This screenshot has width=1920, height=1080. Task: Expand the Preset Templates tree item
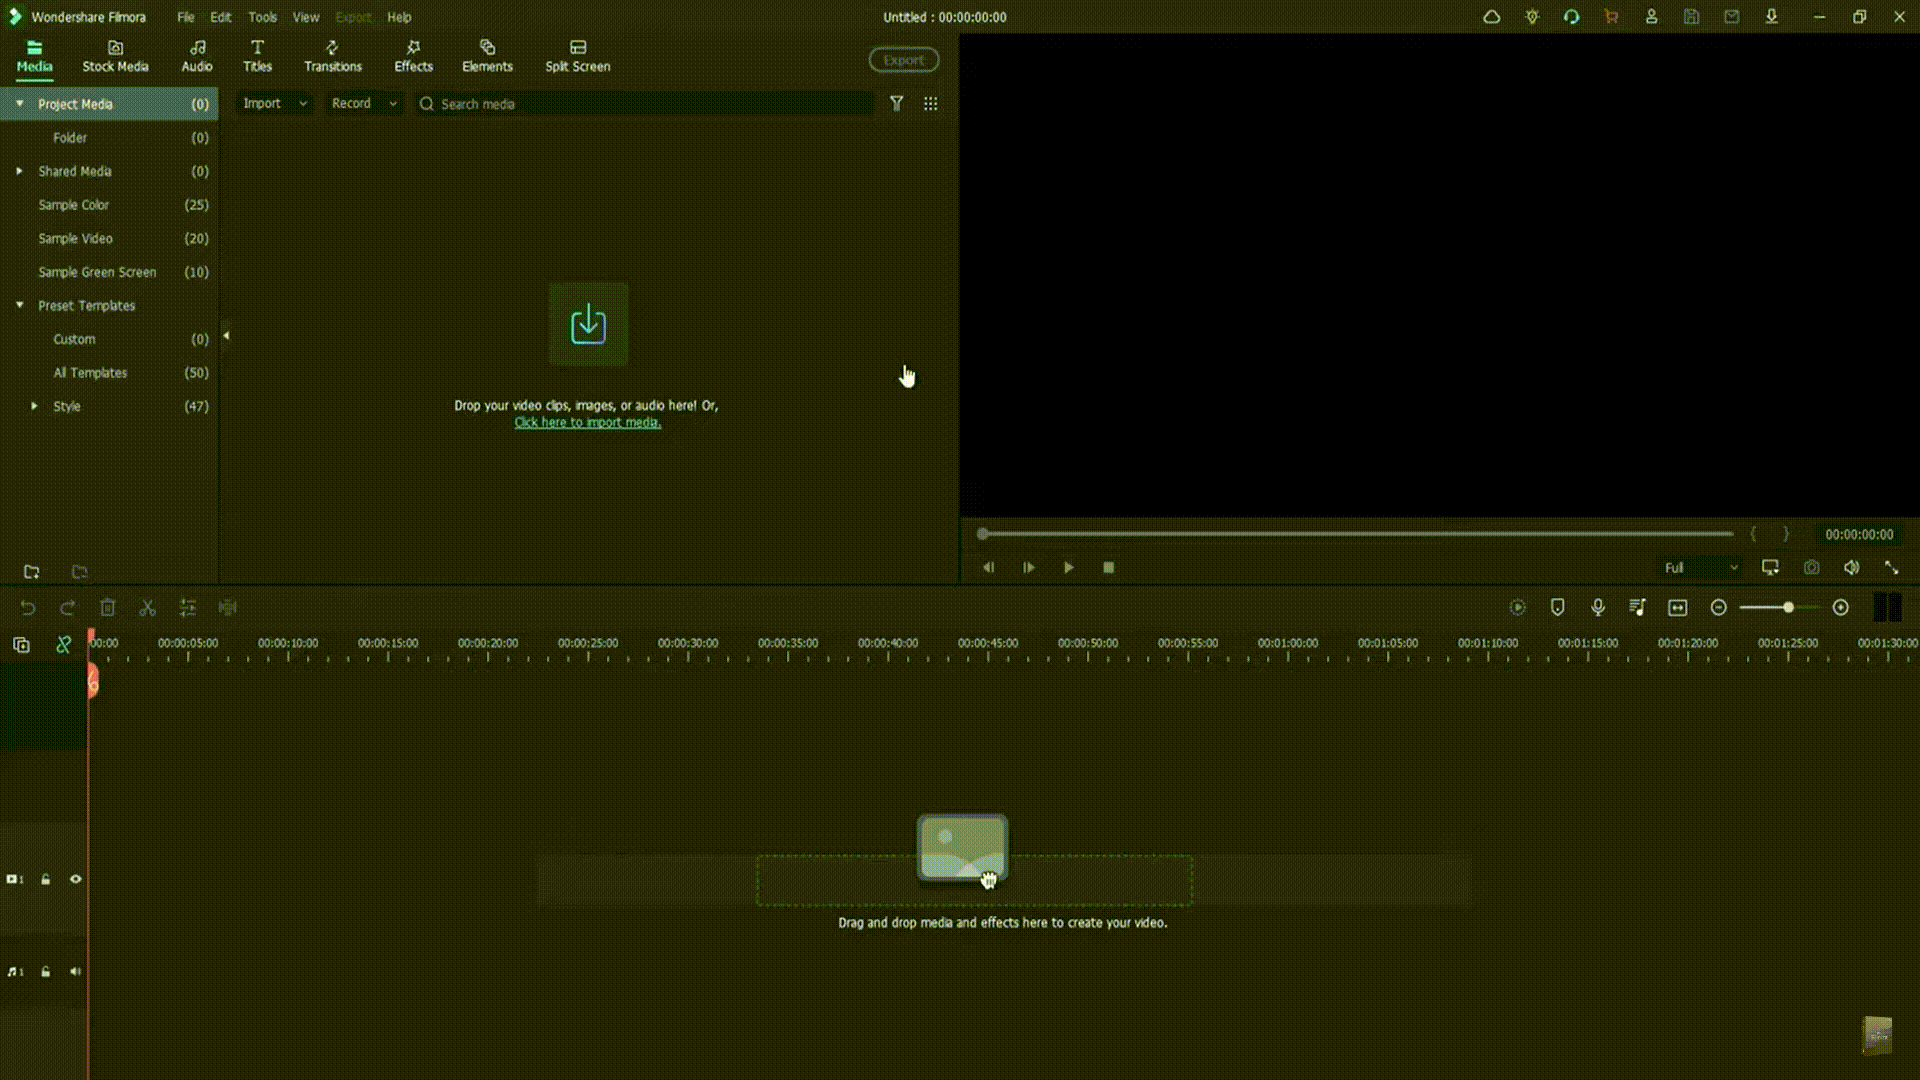pos(18,305)
